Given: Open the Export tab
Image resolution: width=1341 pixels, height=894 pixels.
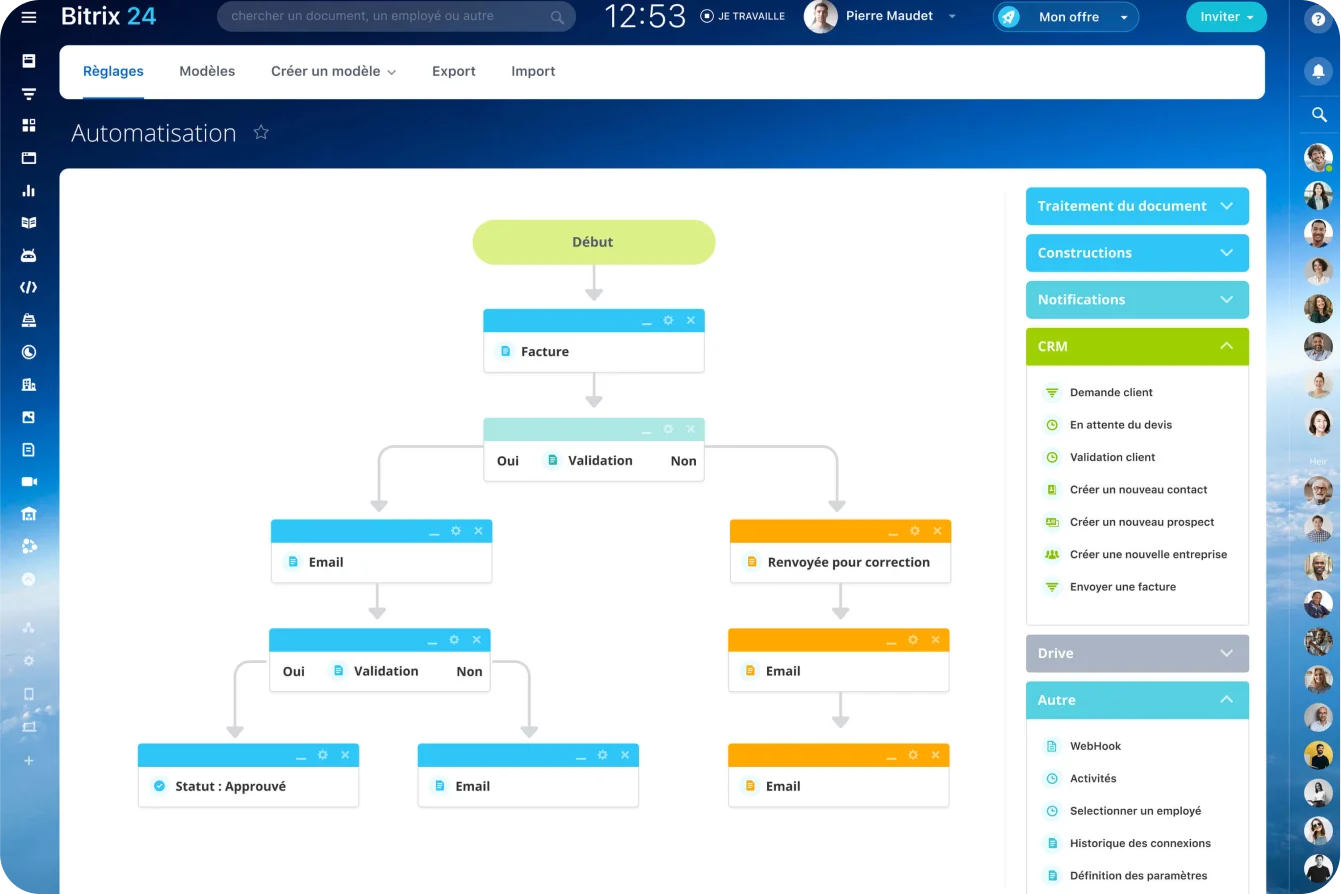Looking at the screenshot, I should pyautogui.click(x=453, y=72).
